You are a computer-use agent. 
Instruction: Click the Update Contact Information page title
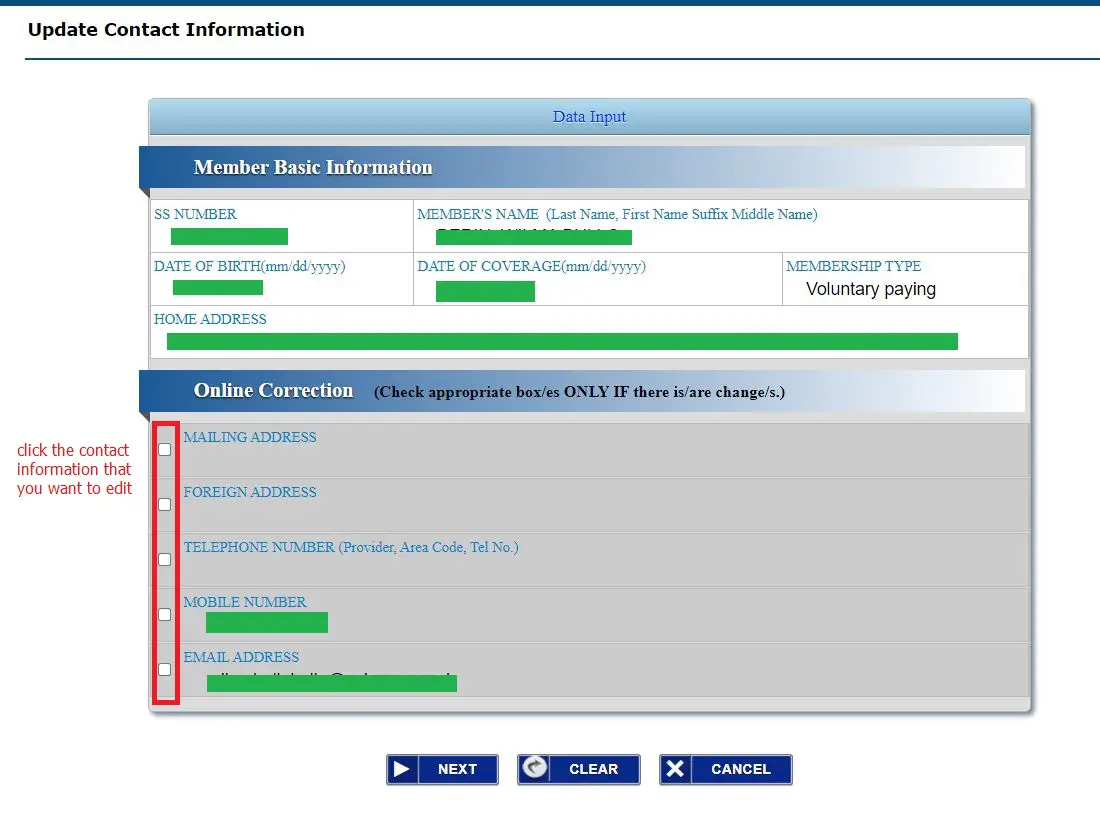click(x=166, y=30)
